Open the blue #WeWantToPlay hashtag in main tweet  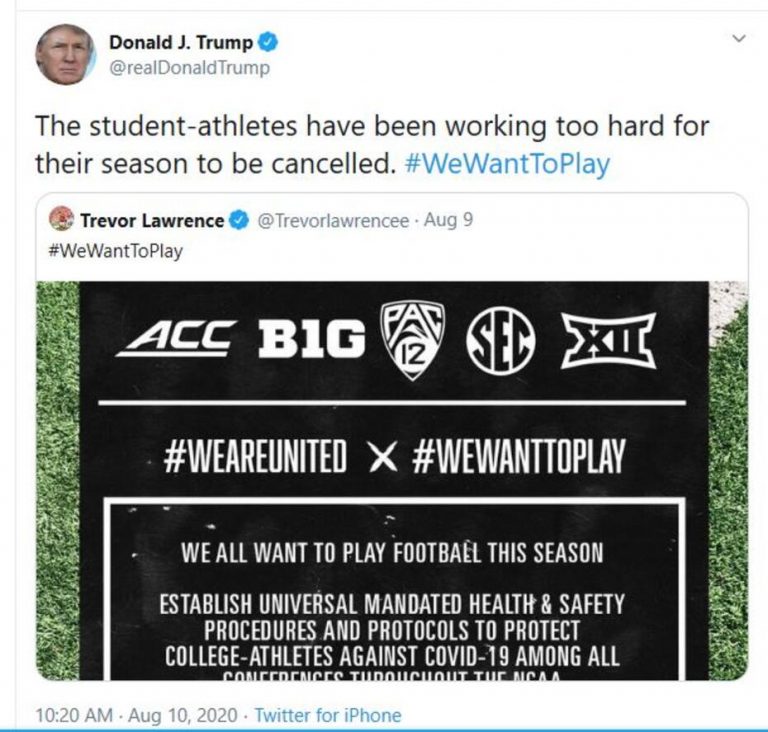[508, 164]
